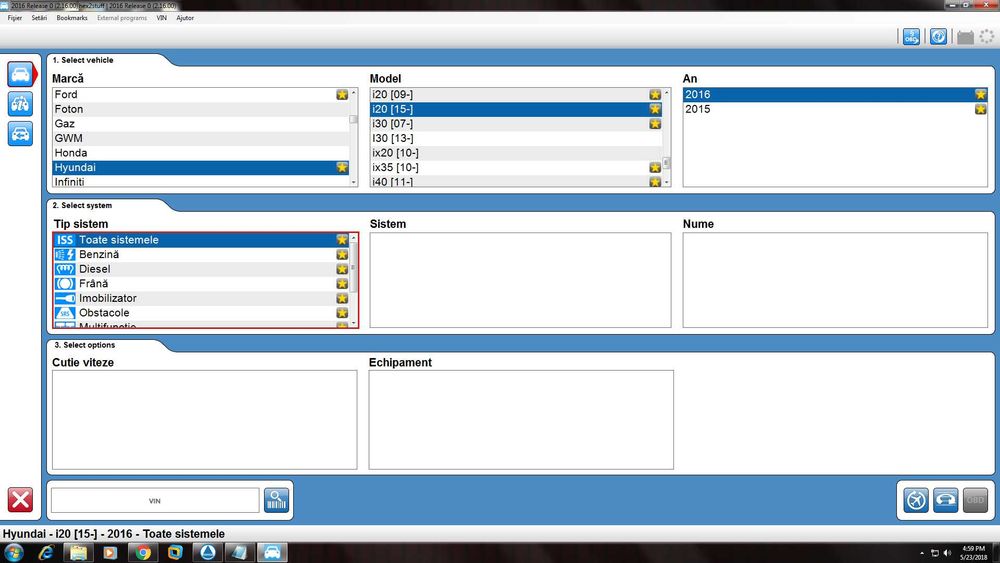
Task: Open Windows Start button
Action: [14, 552]
